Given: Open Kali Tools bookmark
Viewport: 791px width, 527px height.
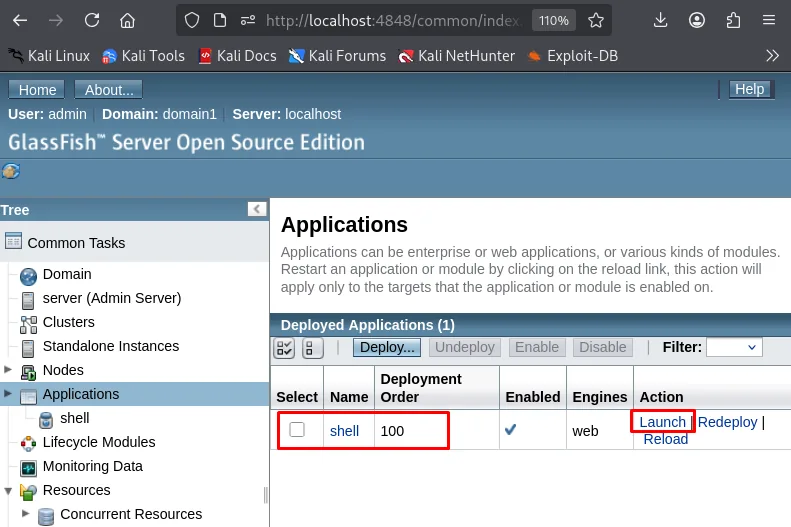Looking at the screenshot, I should point(143,55).
